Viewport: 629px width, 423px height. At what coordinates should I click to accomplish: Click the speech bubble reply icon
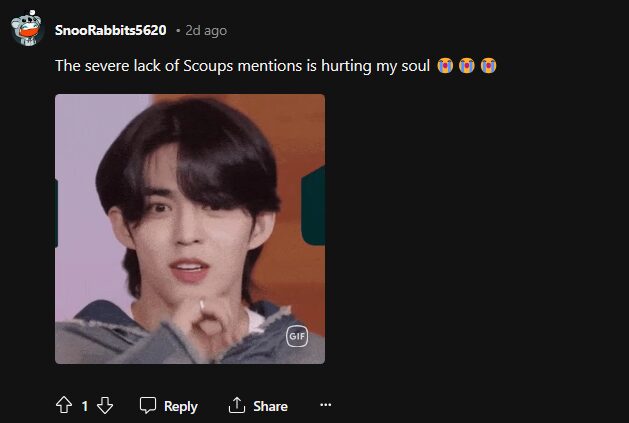148,405
